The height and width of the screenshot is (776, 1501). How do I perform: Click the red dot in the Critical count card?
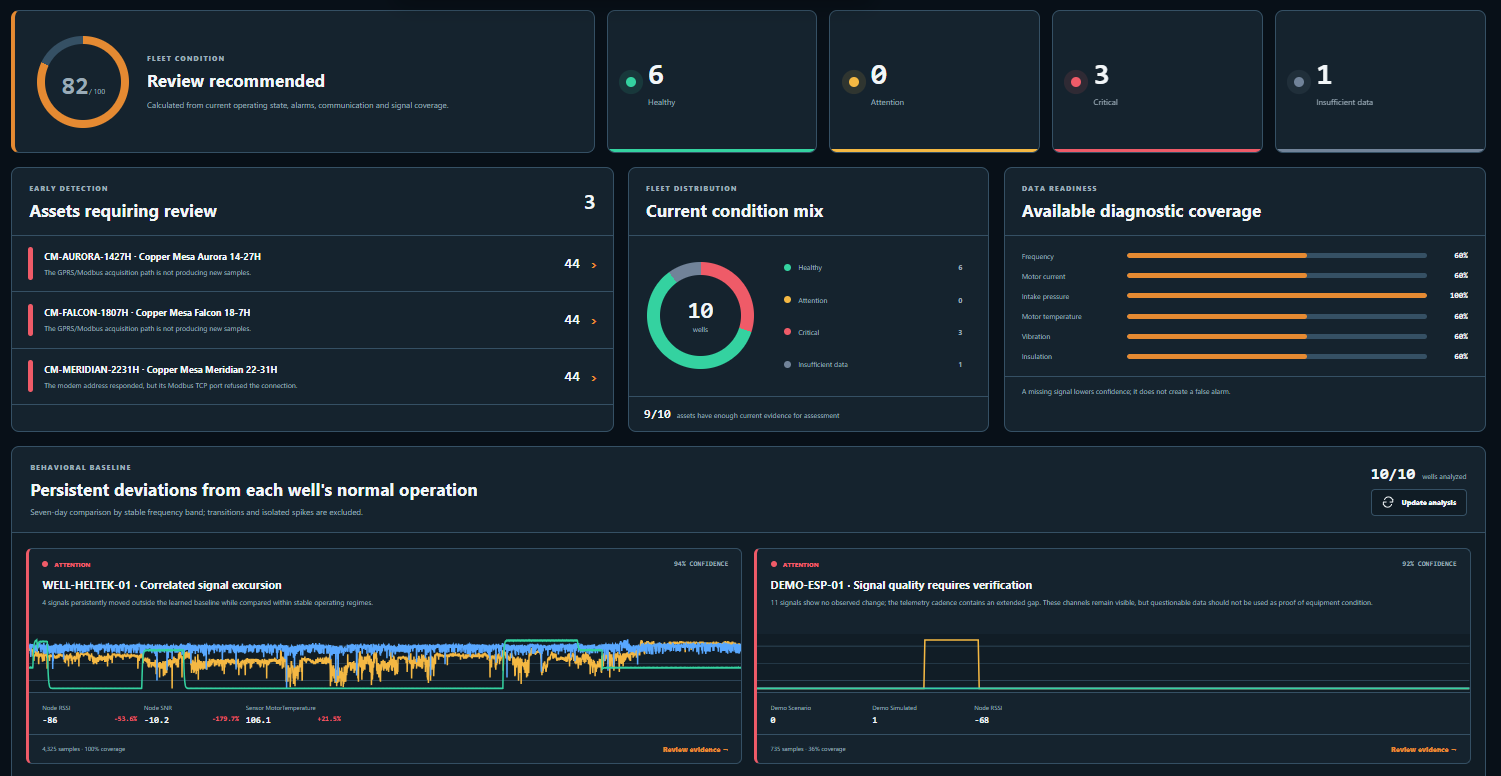pos(1076,82)
